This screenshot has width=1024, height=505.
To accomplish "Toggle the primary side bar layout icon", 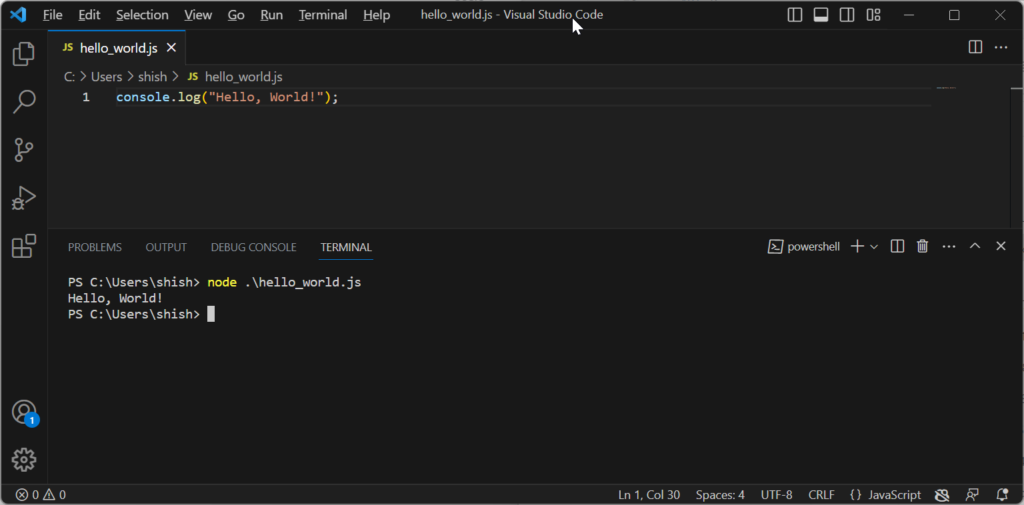I will coord(795,14).
